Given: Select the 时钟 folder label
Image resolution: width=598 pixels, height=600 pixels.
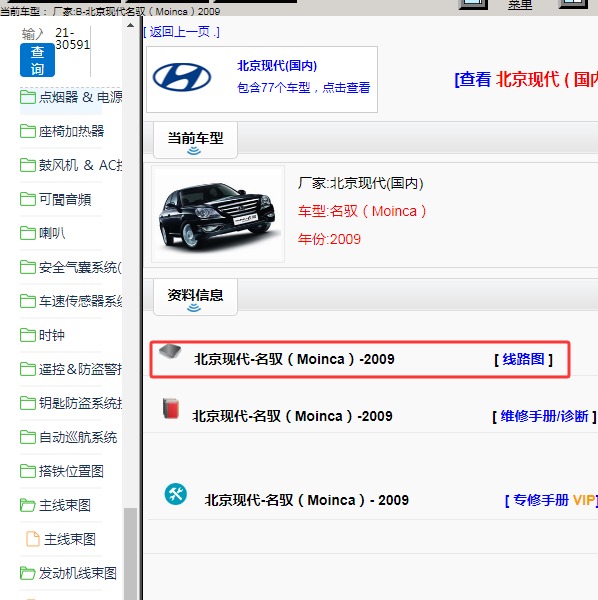Looking at the screenshot, I should pyautogui.click(x=52, y=335).
